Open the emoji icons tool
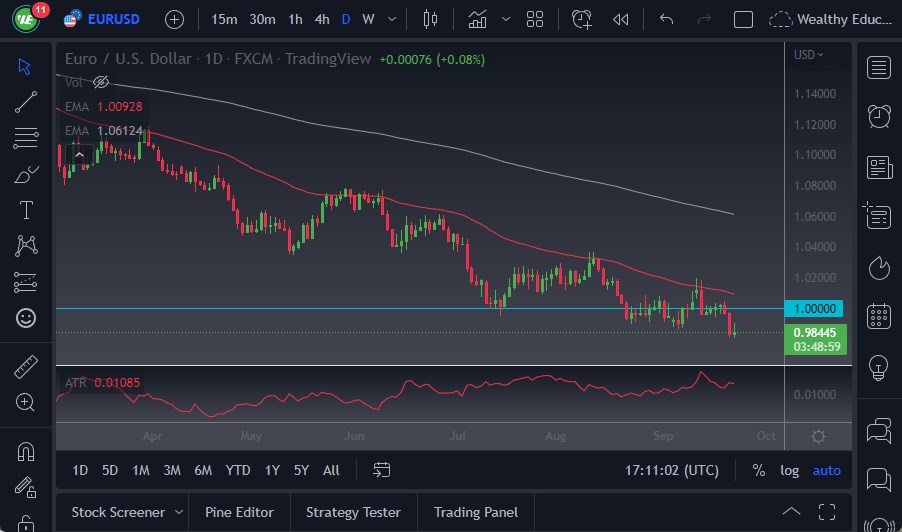The height and width of the screenshot is (532, 902). (x=26, y=318)
